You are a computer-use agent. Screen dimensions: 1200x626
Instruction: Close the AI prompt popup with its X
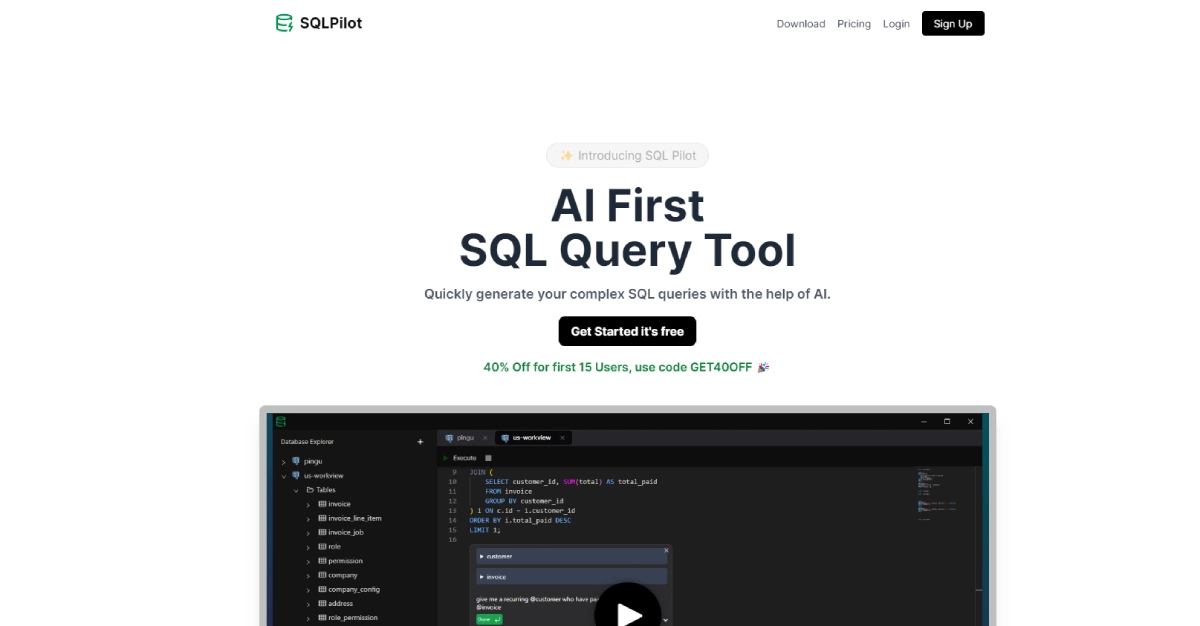pyautogui.click(x=666, y=550)
